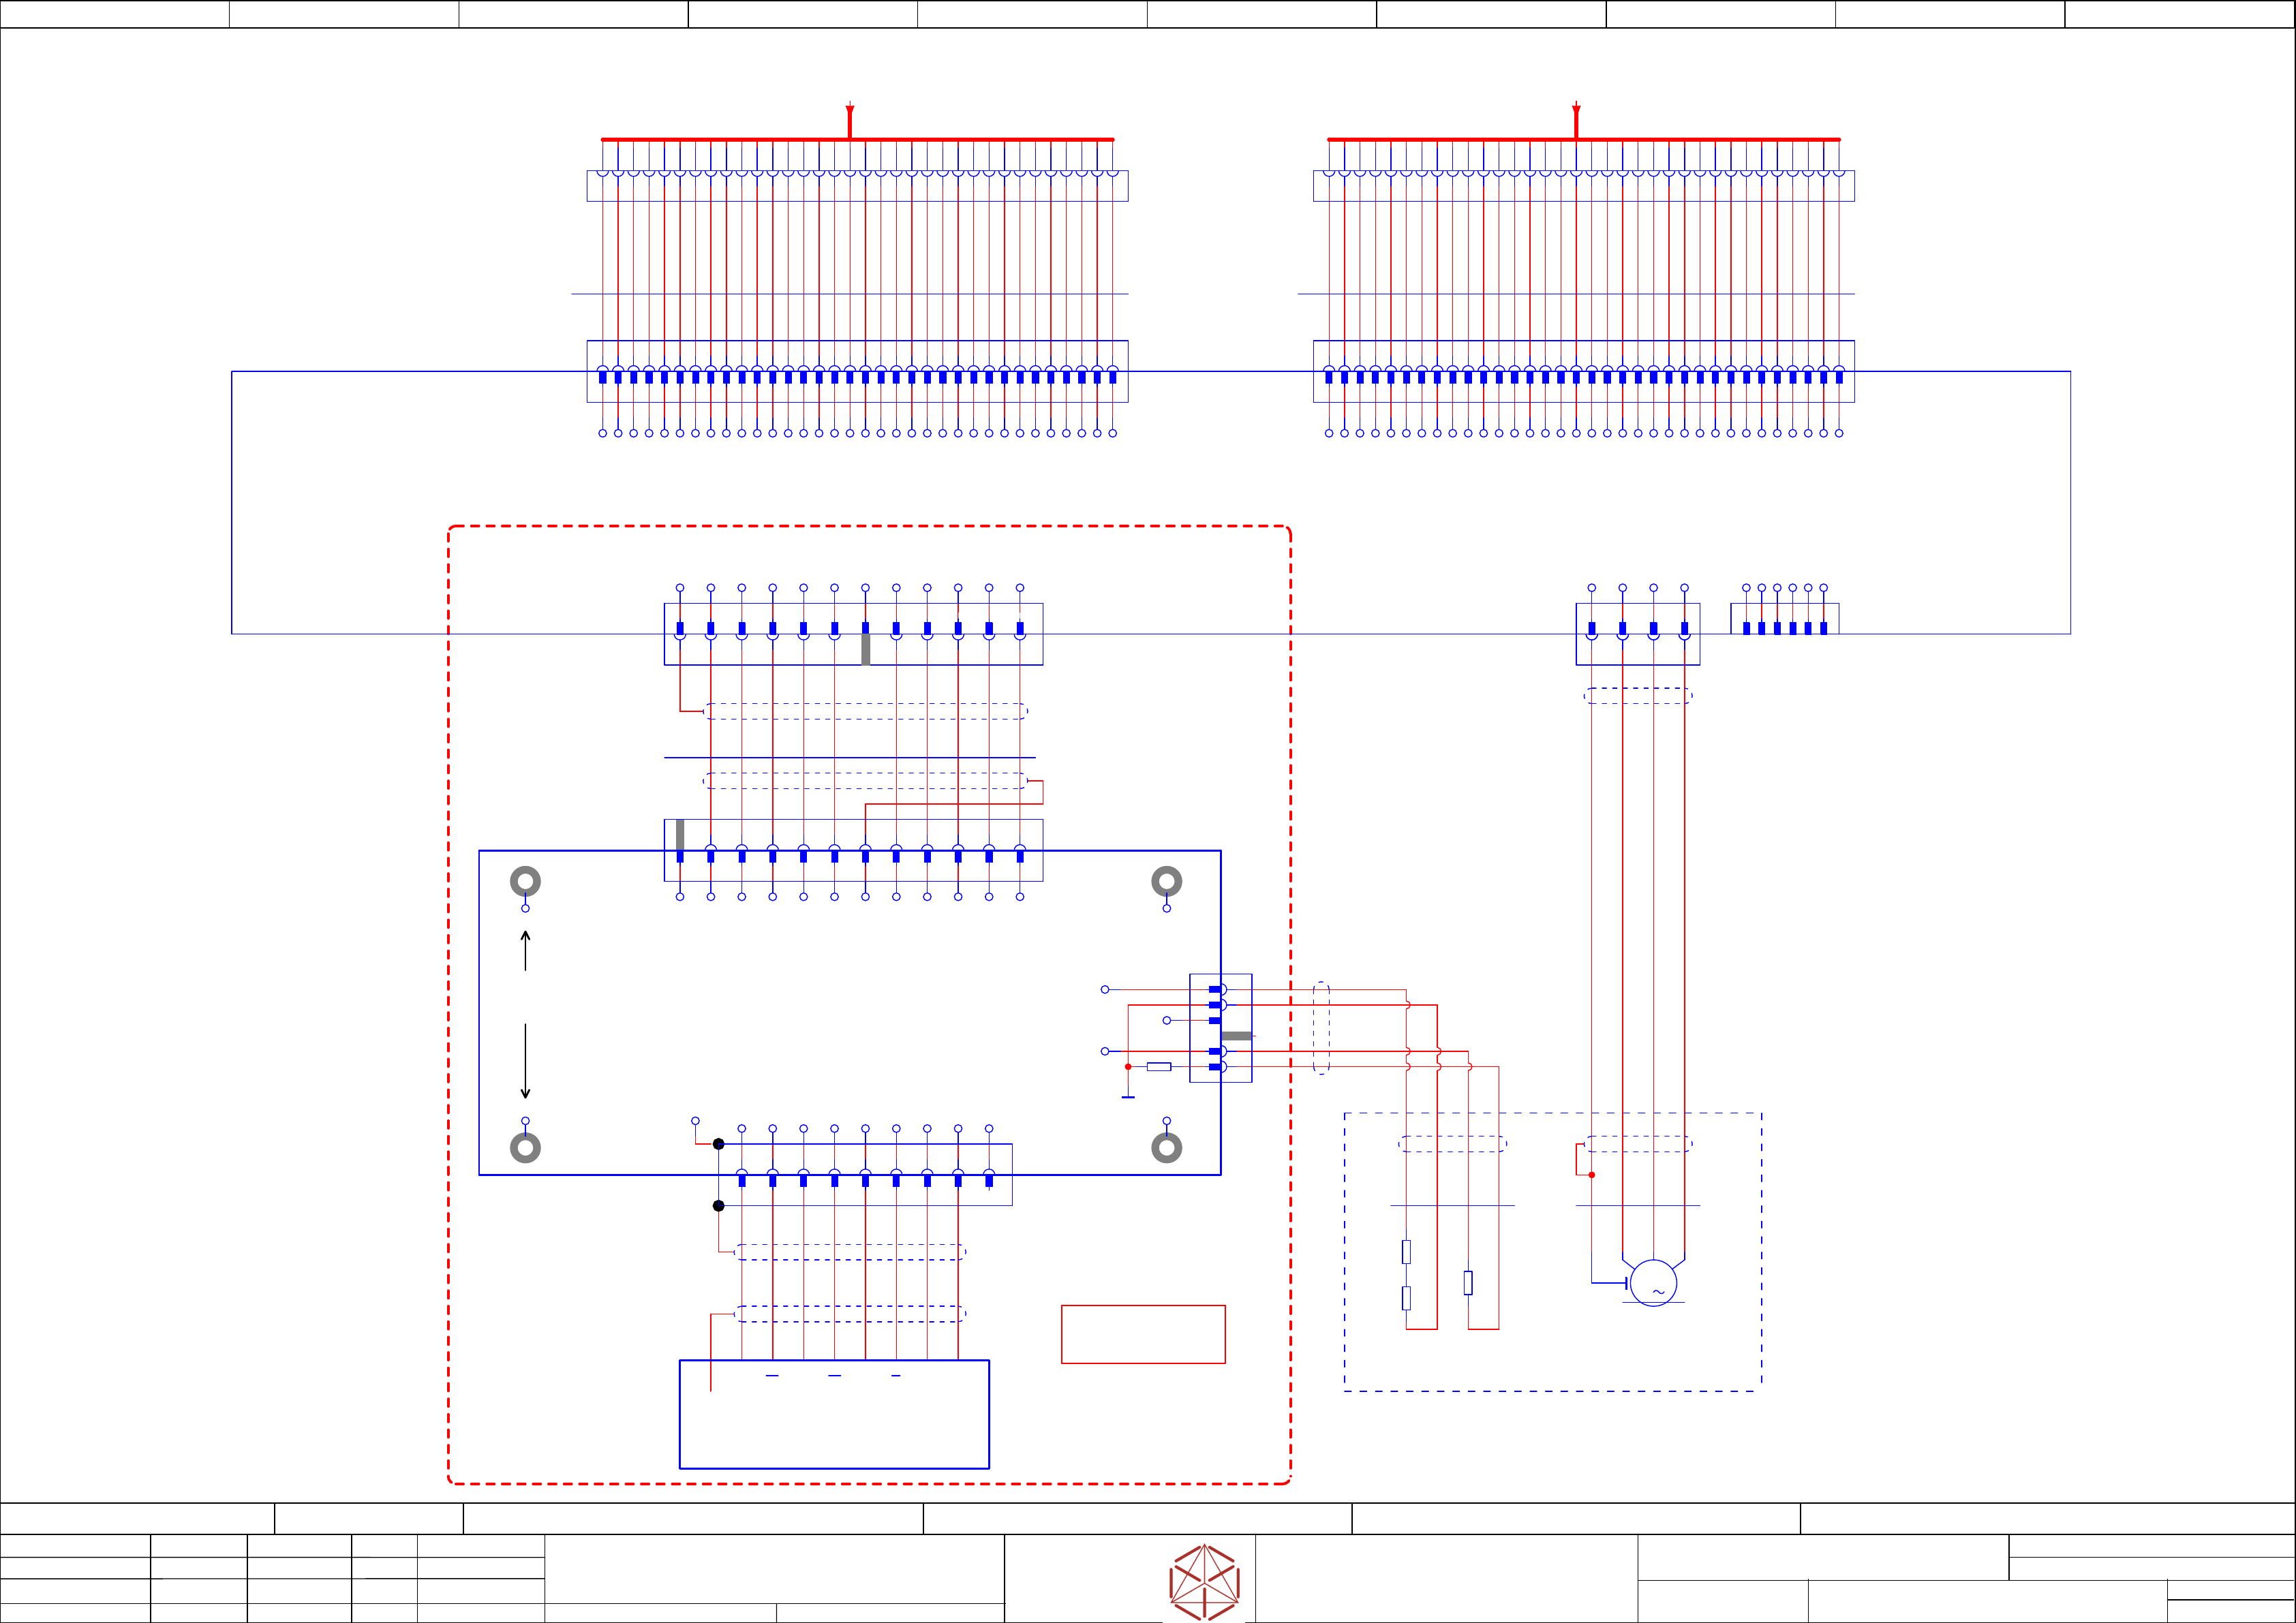The height and width of the screenshot is (1623, 2296).
Task: Click the red bus bar over left terminals
Action: point(720,139)
